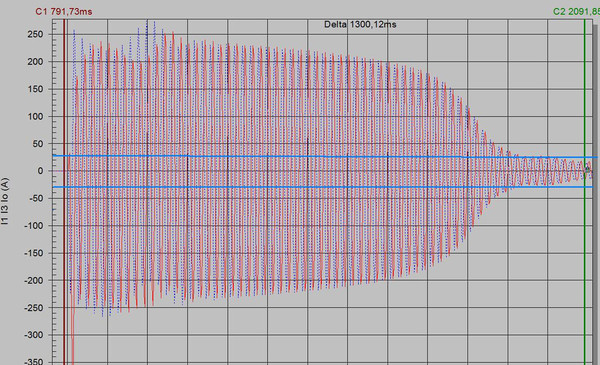
Task: Click the -100 tick label on Y axis
Action: 34,226
